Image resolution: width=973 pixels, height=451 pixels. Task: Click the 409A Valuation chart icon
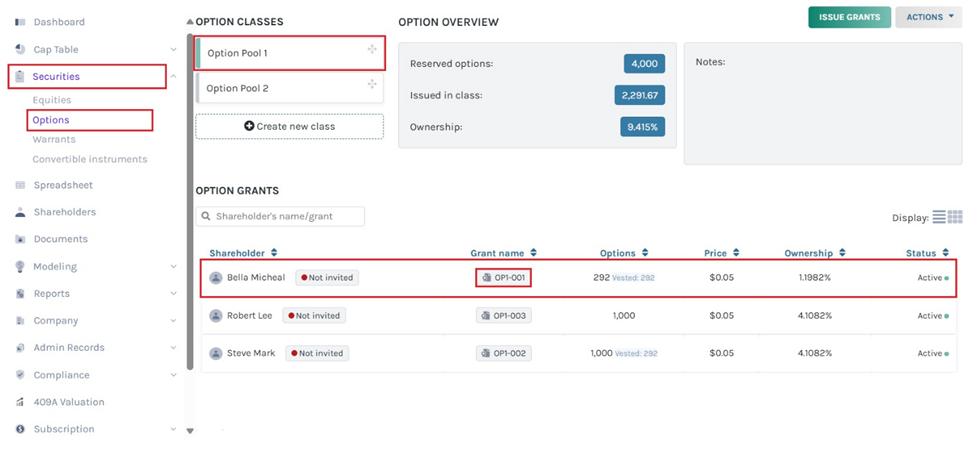pyautogui.click(x=19, y=402)
